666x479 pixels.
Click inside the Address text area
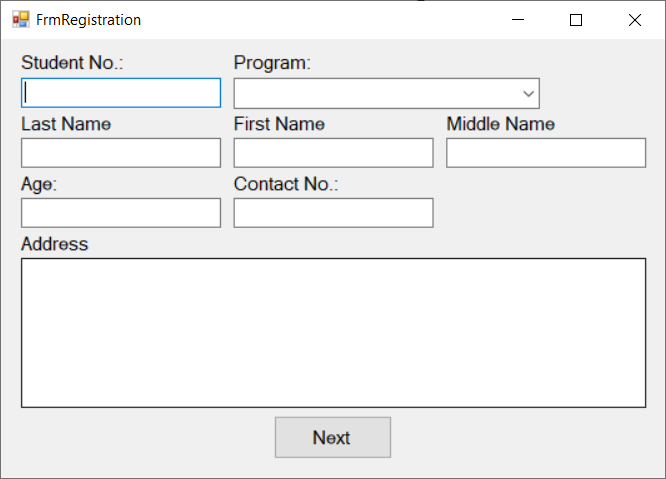(333, 333)
